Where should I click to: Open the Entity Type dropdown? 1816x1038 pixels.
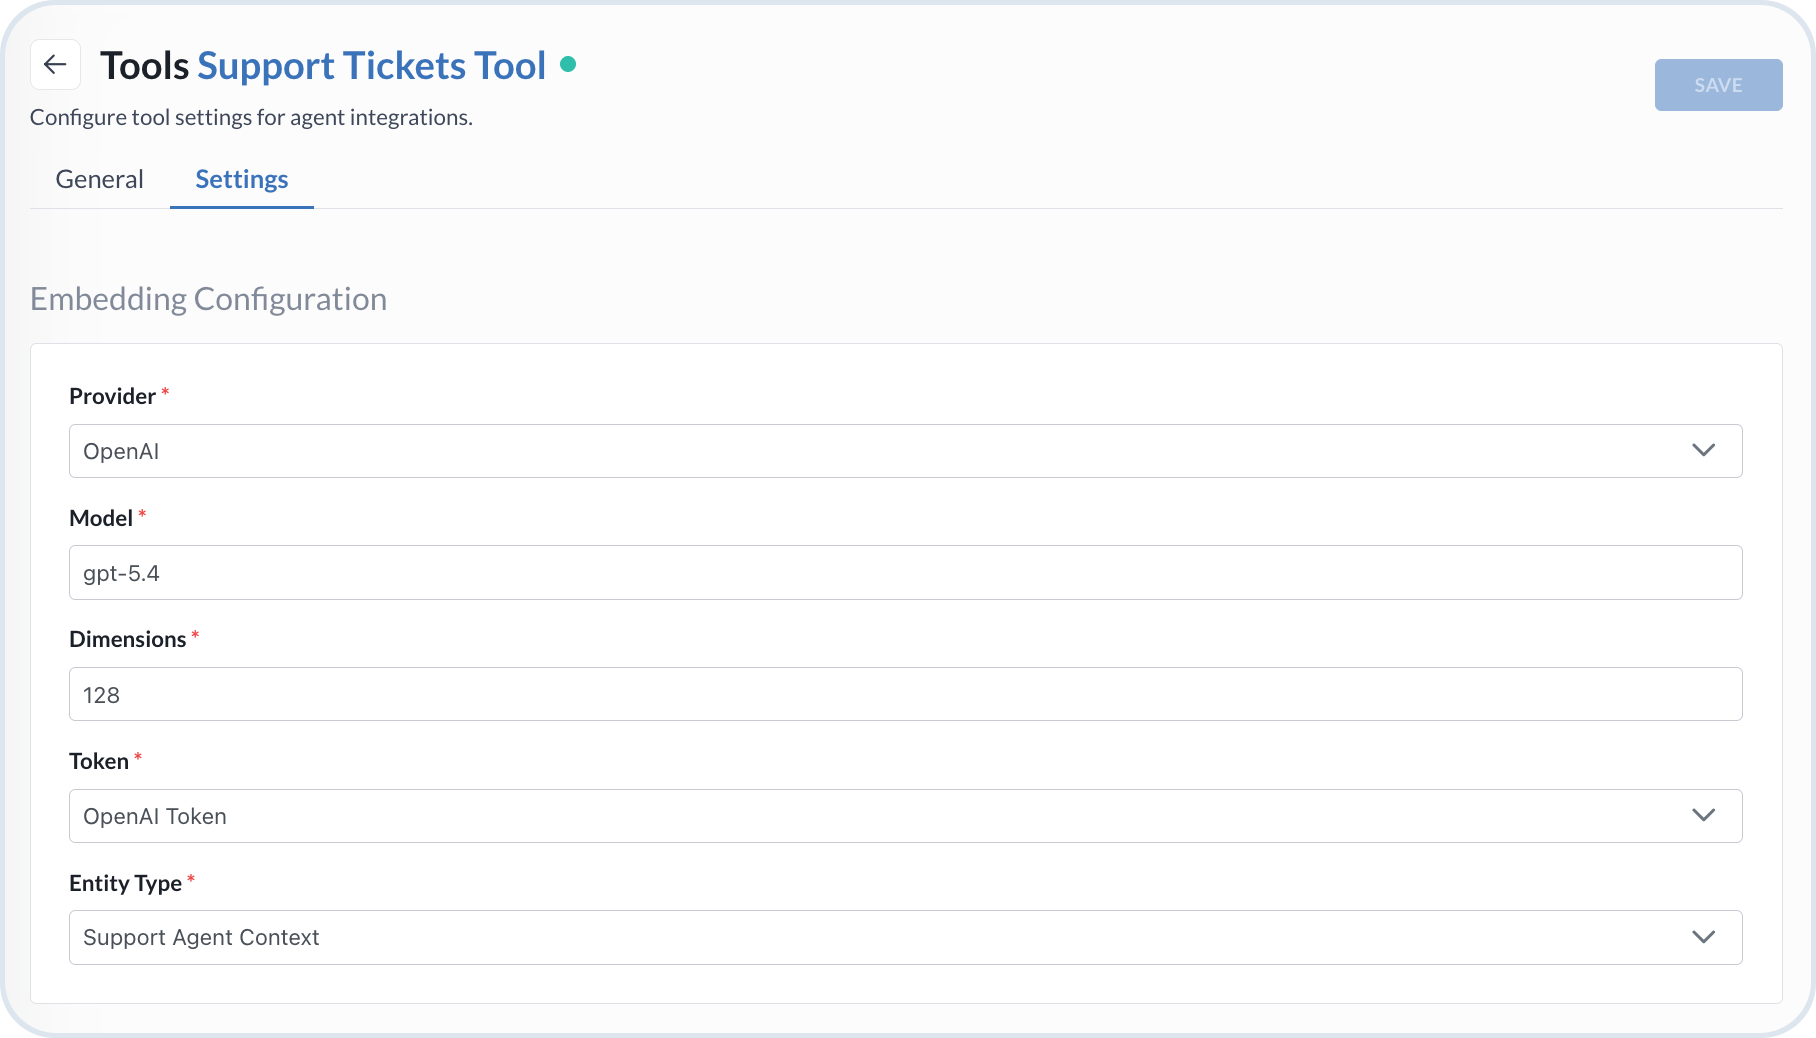click(x=905, y=937)
